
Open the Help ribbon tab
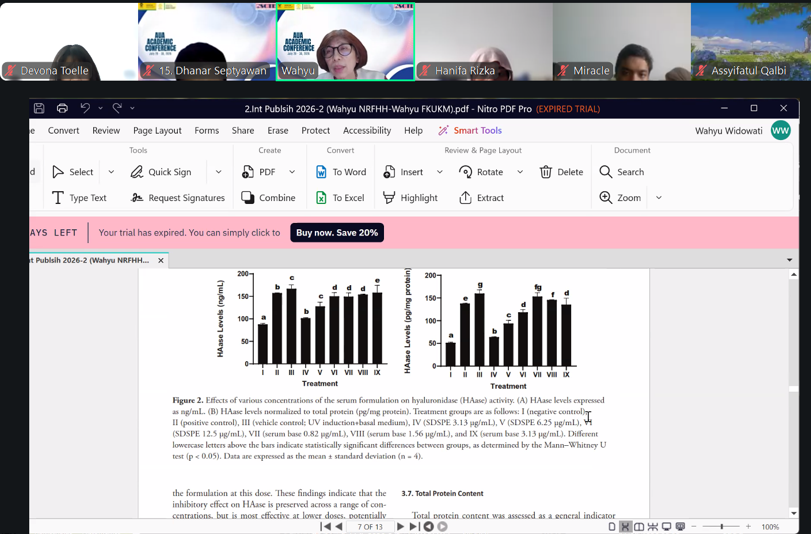tap(413, 130)
